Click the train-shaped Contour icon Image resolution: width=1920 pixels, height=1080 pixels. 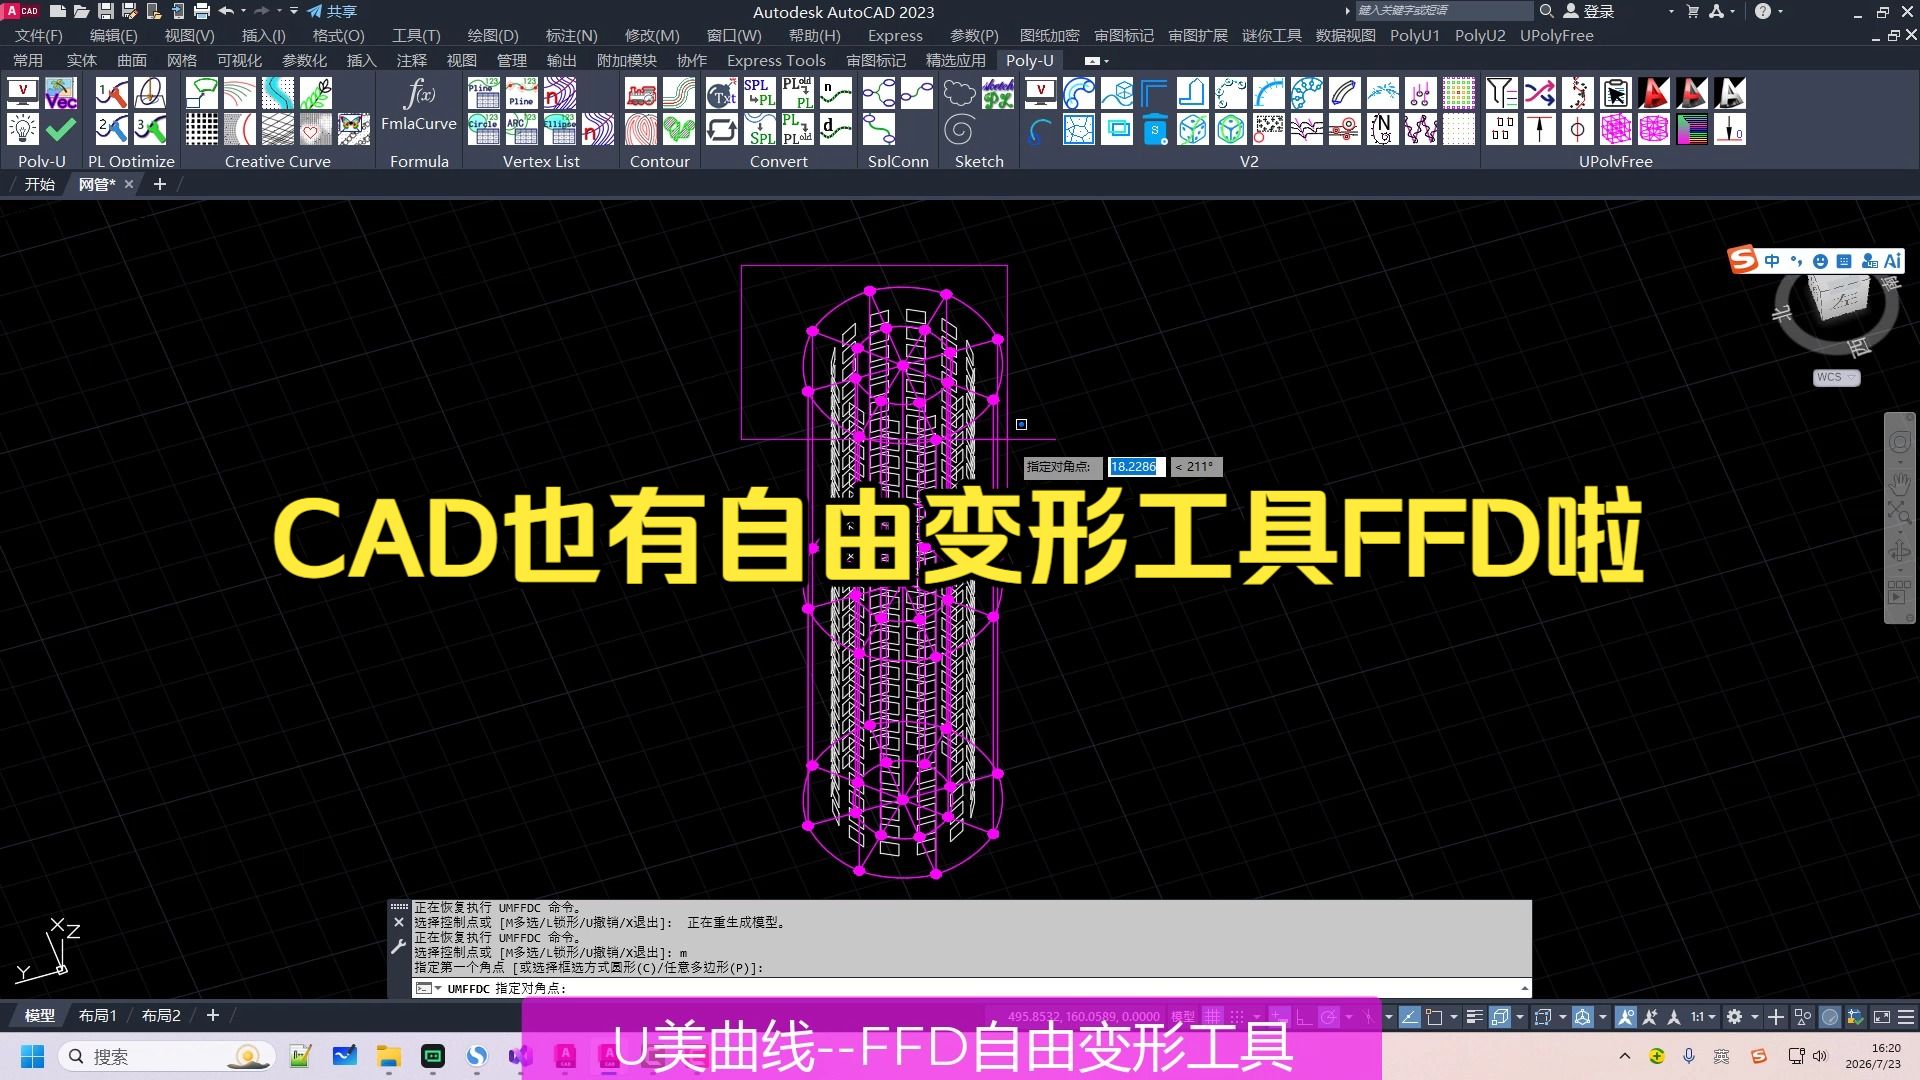641,93
